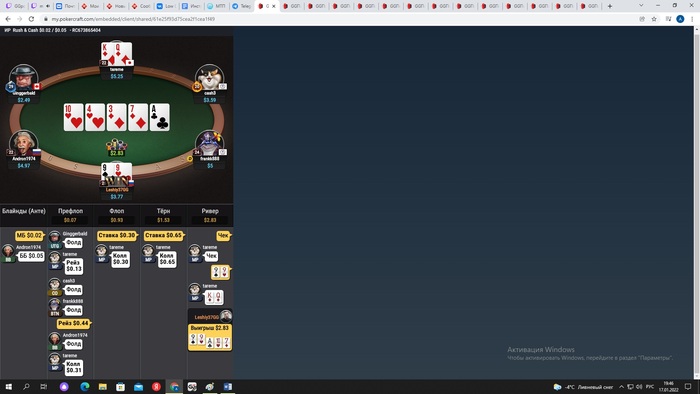Click tareme's Рейз $0.13 action bubble
Screen dimensions: 700x394
coord(74,266)
